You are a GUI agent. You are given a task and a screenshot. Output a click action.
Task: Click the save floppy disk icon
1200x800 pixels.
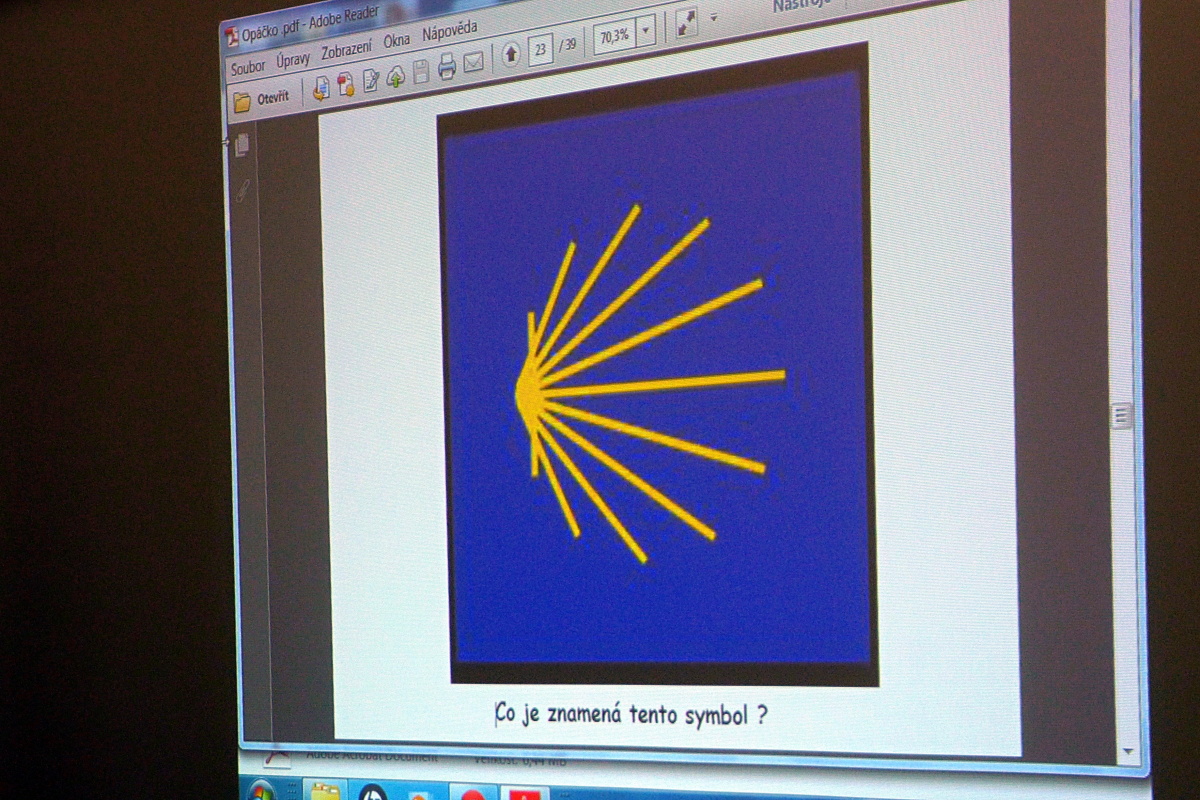coord(421,71)
